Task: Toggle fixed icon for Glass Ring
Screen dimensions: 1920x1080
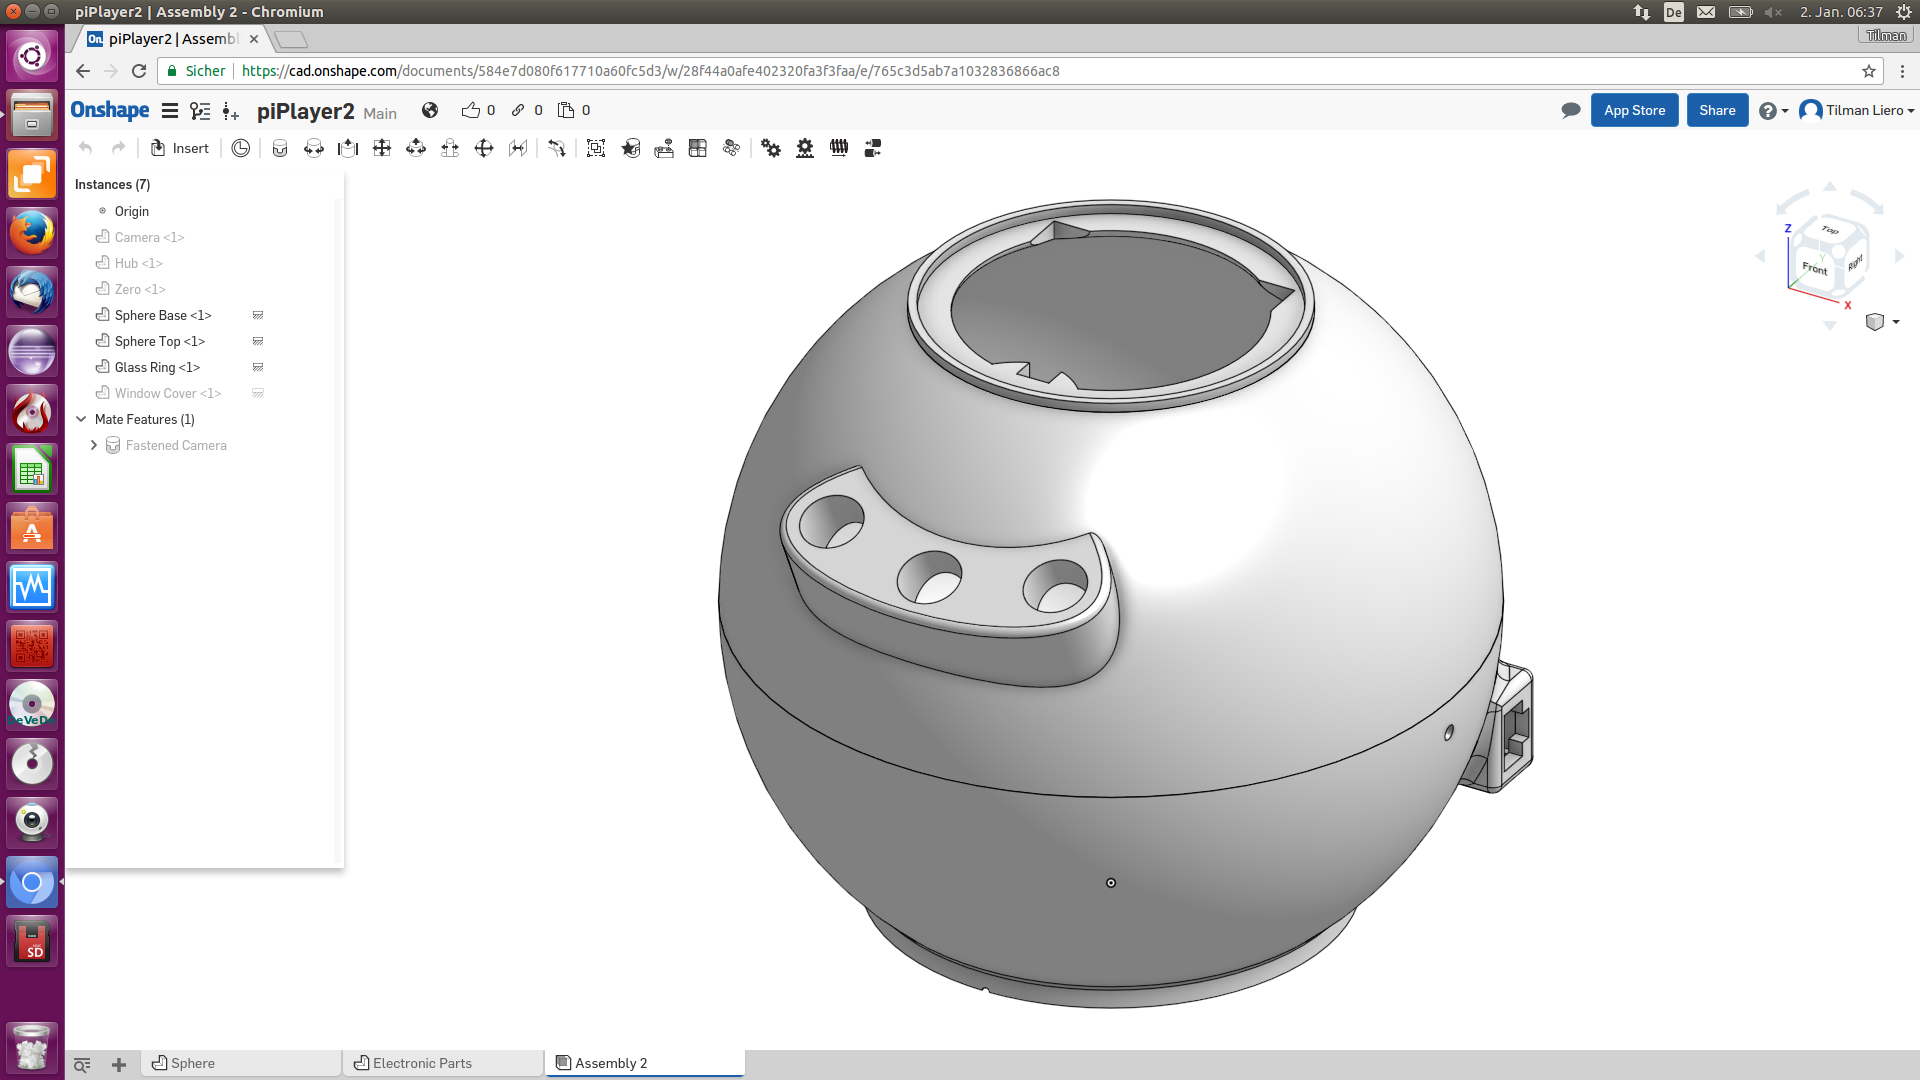Action: pyautogui.click(x=258, y=367)
